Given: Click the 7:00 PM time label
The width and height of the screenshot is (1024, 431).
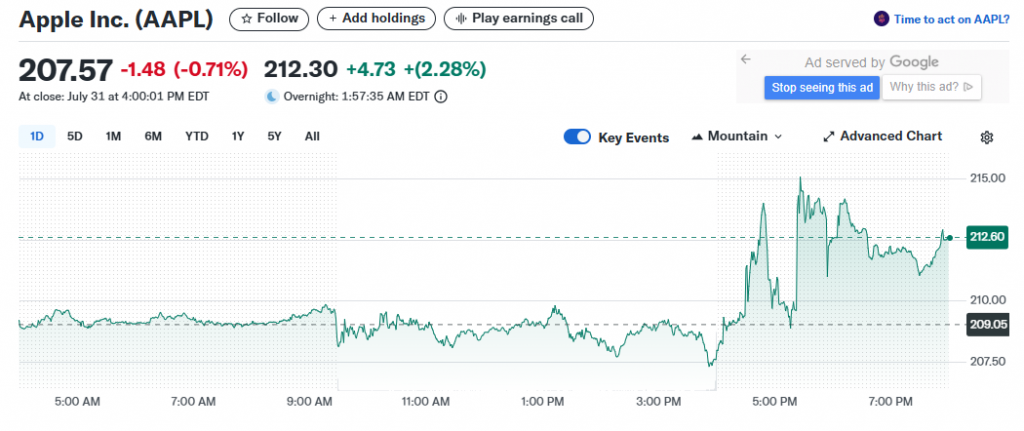Looking at the screenshot, I should pos(893,402).
